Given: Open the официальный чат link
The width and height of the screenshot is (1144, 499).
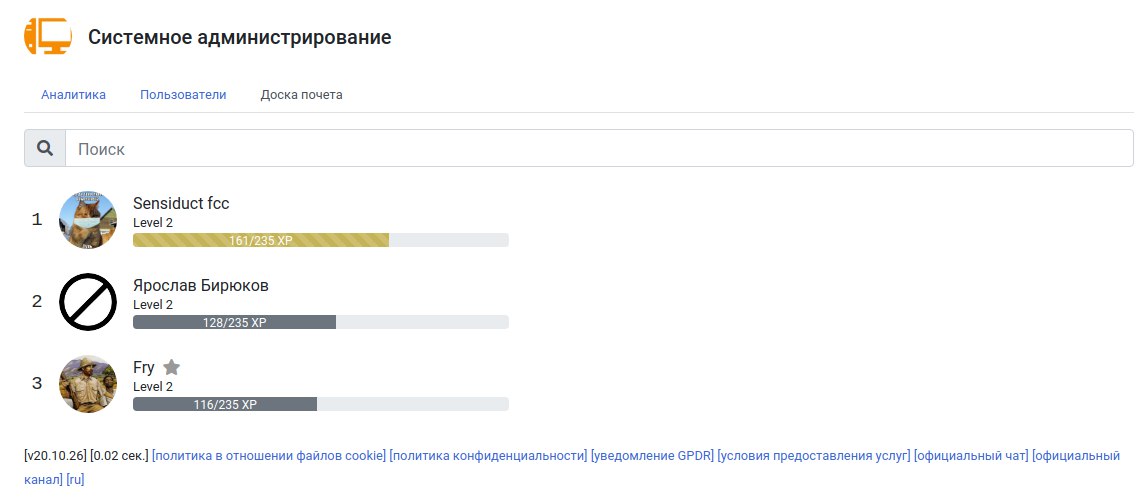Looking at the screenshot, I should pos(971,456).
